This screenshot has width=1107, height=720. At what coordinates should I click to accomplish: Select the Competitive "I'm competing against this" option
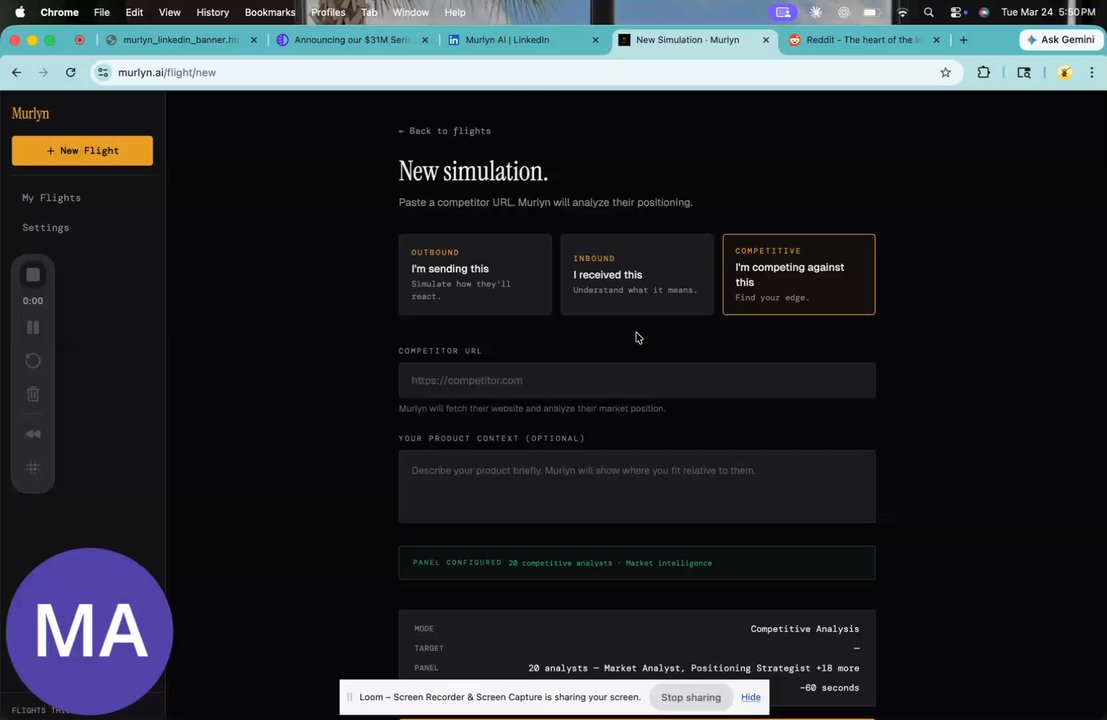pos(798,275)
